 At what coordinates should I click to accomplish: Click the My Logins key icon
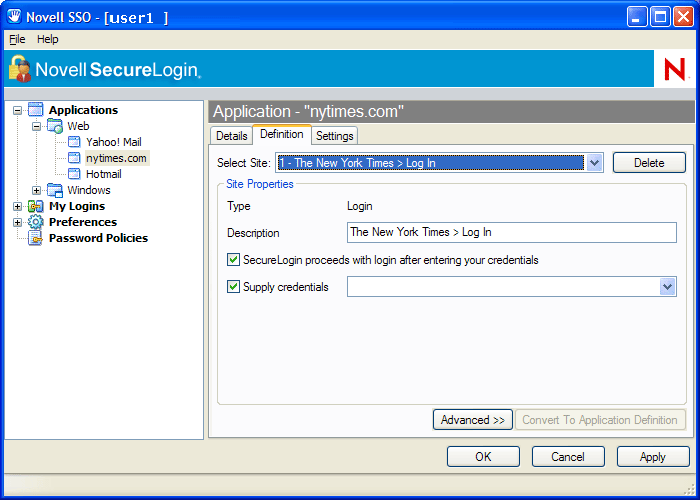point(36,206)
